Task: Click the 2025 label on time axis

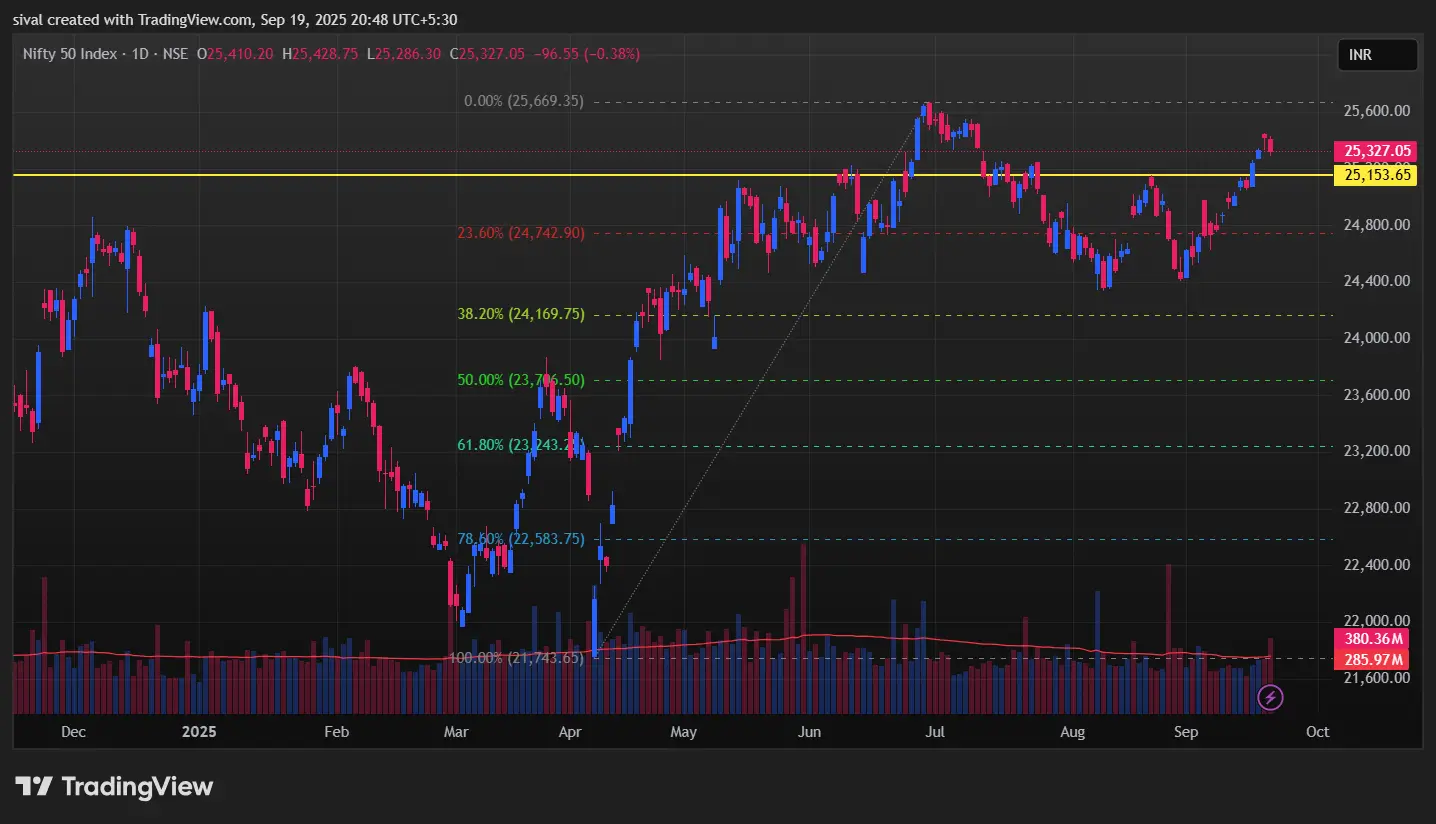Action: [x=200, y=732]
